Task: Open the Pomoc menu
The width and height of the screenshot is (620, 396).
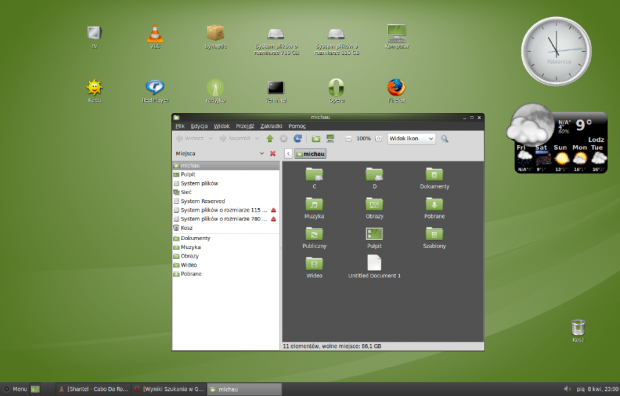Action: 297,126
